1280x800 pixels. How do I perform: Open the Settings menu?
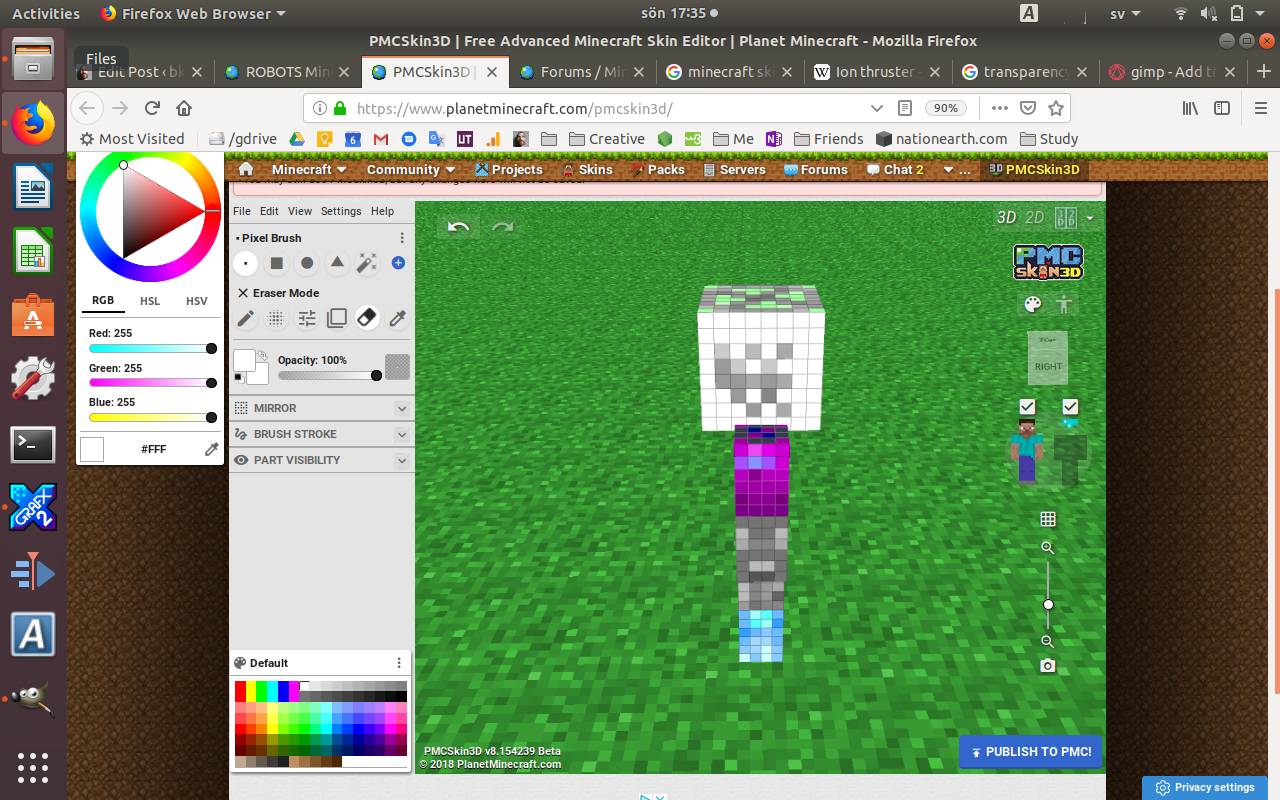(x=341, y=211)
